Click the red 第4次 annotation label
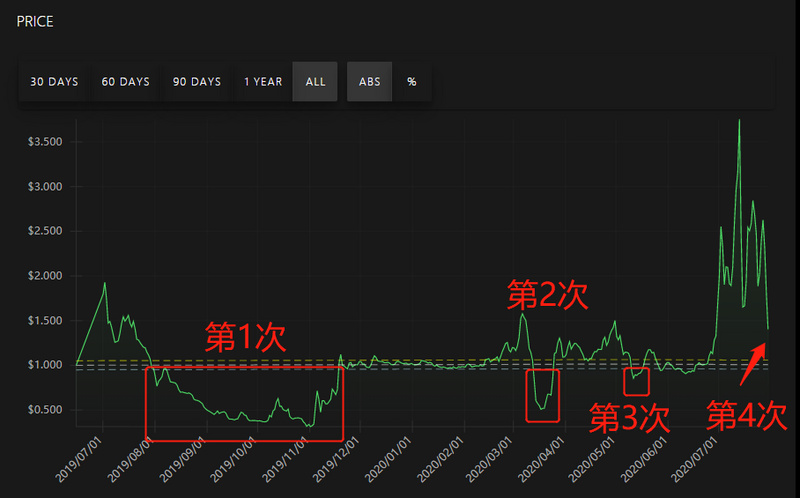The image size is (800, 498). point(746,415)
